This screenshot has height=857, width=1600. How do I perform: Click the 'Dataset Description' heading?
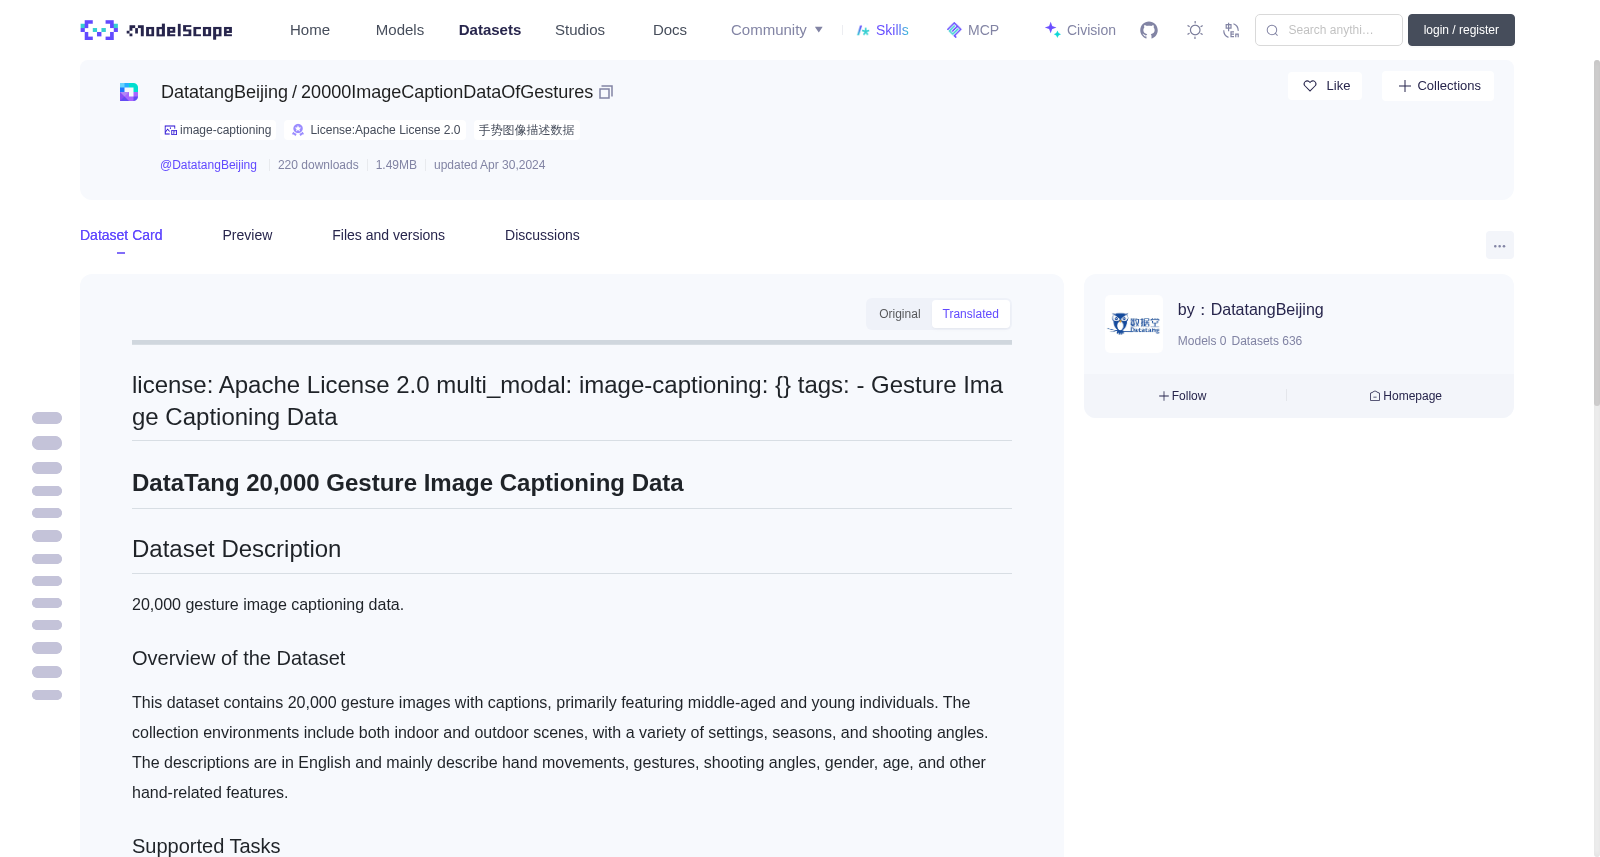tap(236, 549)
